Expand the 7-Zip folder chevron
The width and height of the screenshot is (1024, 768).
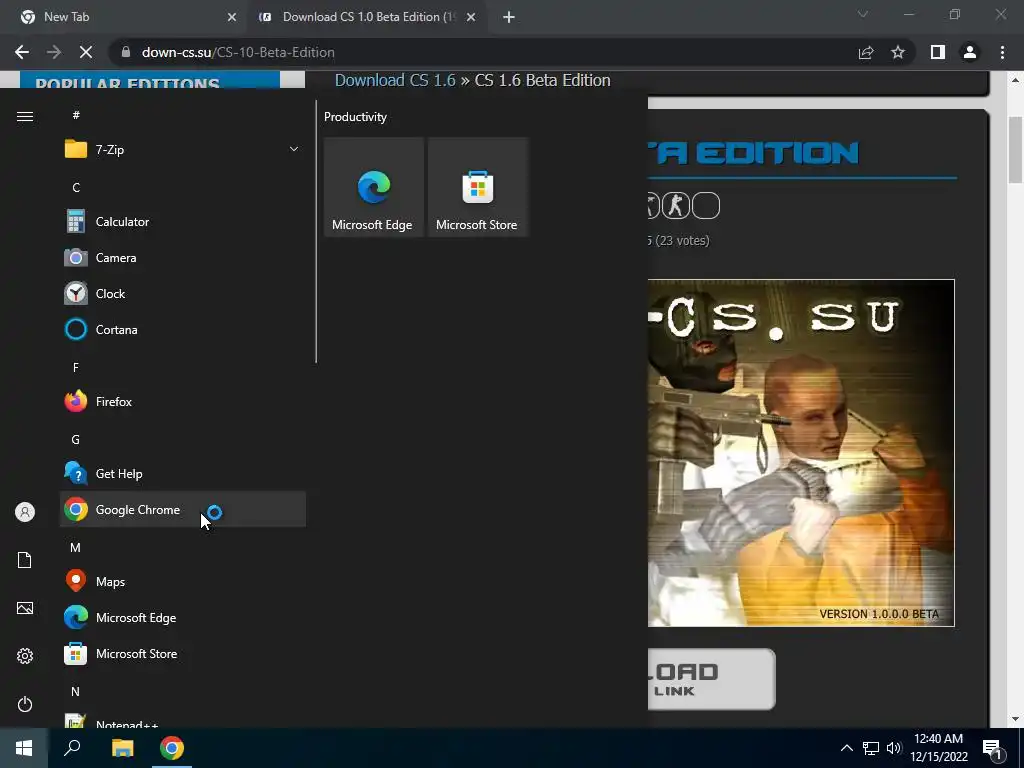[294, 150]
